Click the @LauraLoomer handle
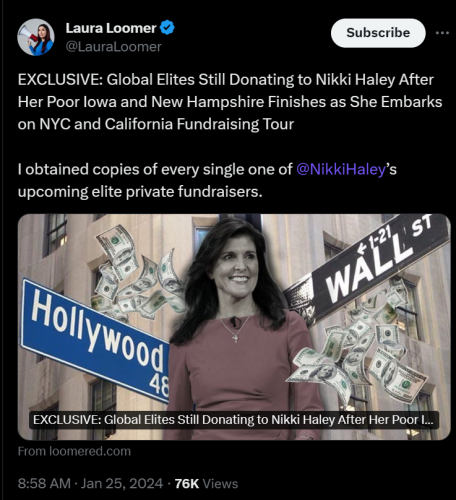The height and width of the screenshot is (500, 456). pos(113,47)
